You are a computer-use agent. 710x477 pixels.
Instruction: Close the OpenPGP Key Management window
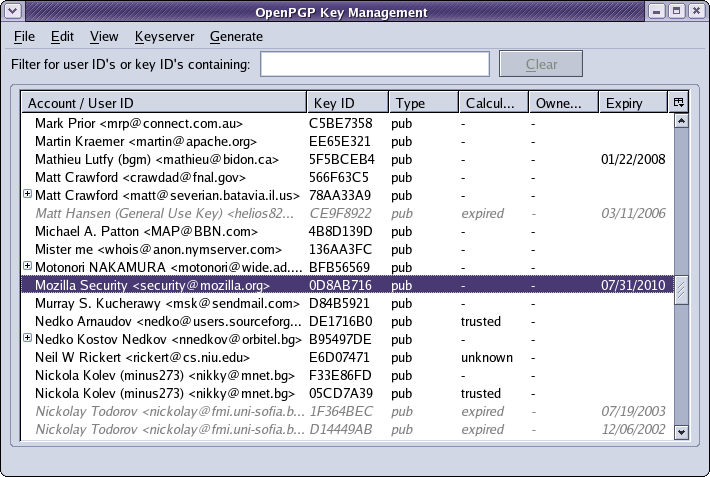tap(696, 11)
